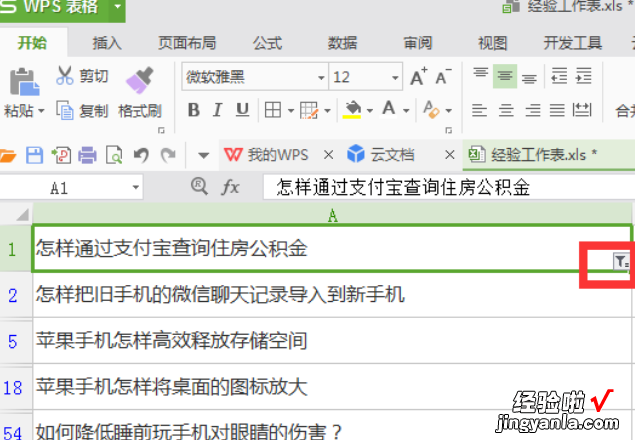Expand the draw border dropdown arrow
The width and height of the screenshot is (635, 440).
[327, 111]
